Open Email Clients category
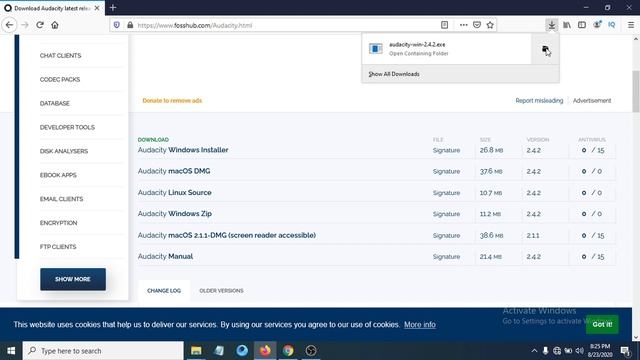The height and width of the screenshot is (360, 640). click(61, 199)
